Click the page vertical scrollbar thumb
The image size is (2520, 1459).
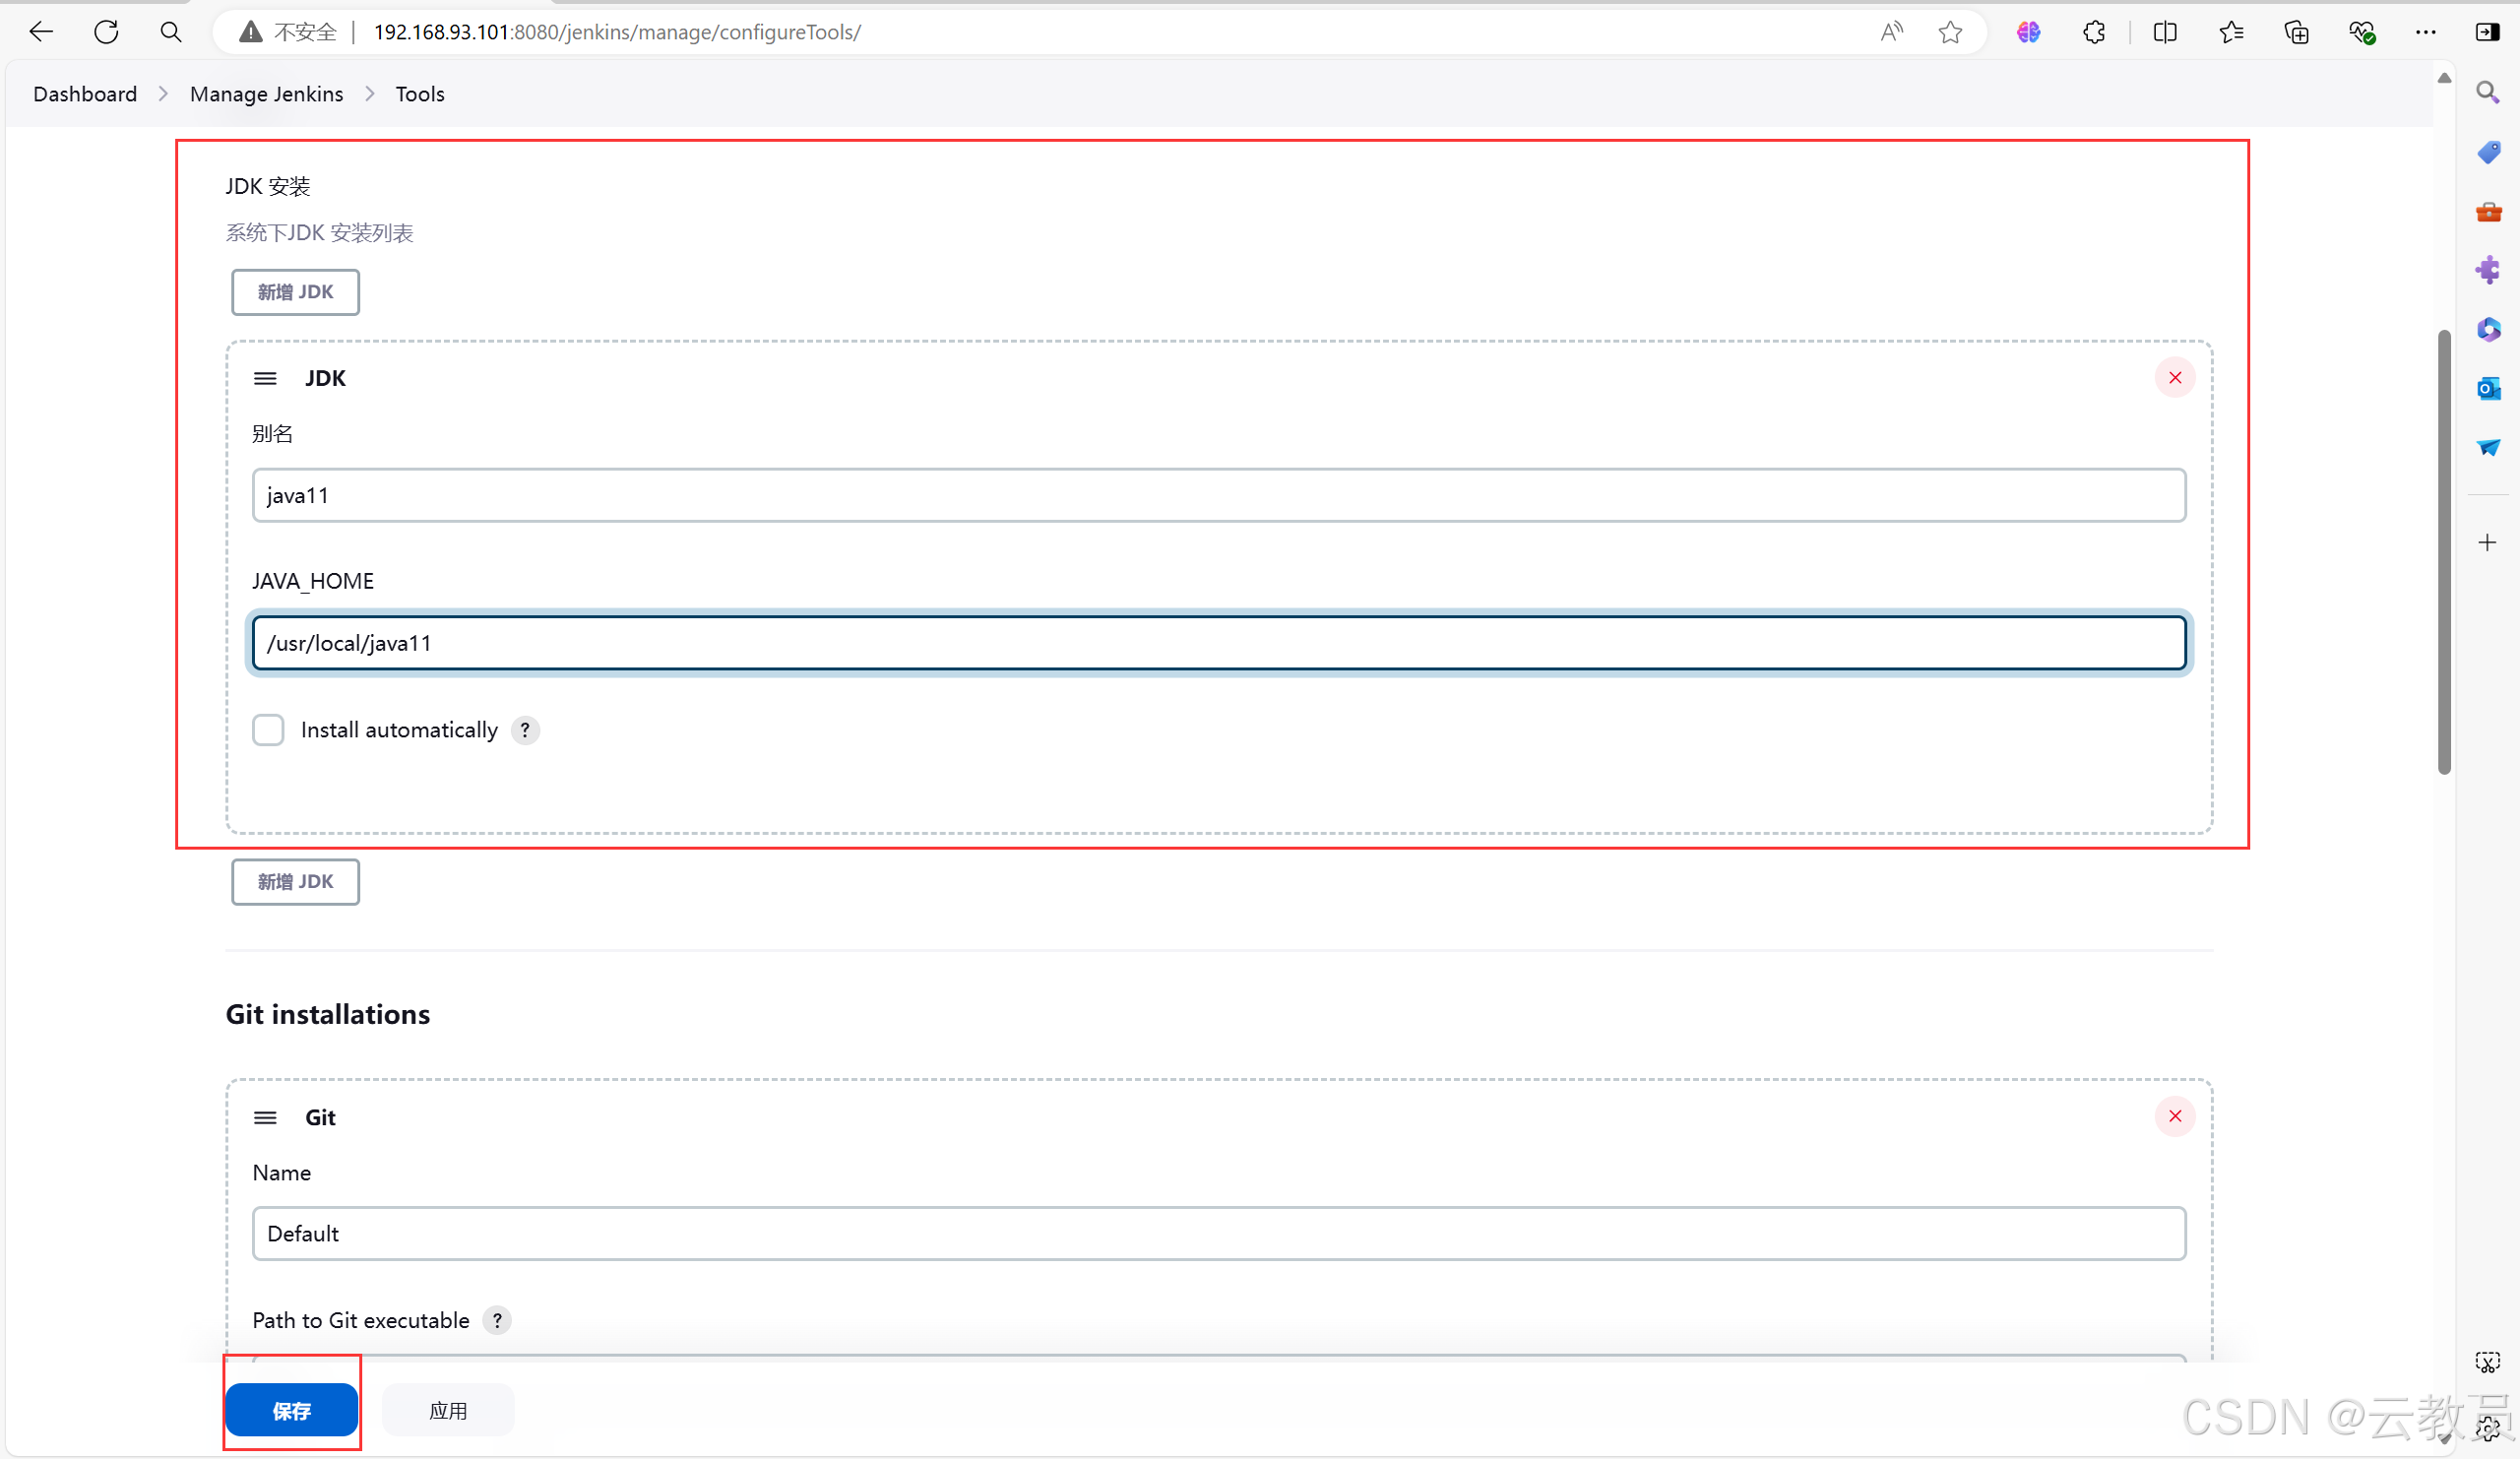pyautogui.click(x=2444, y=552)
